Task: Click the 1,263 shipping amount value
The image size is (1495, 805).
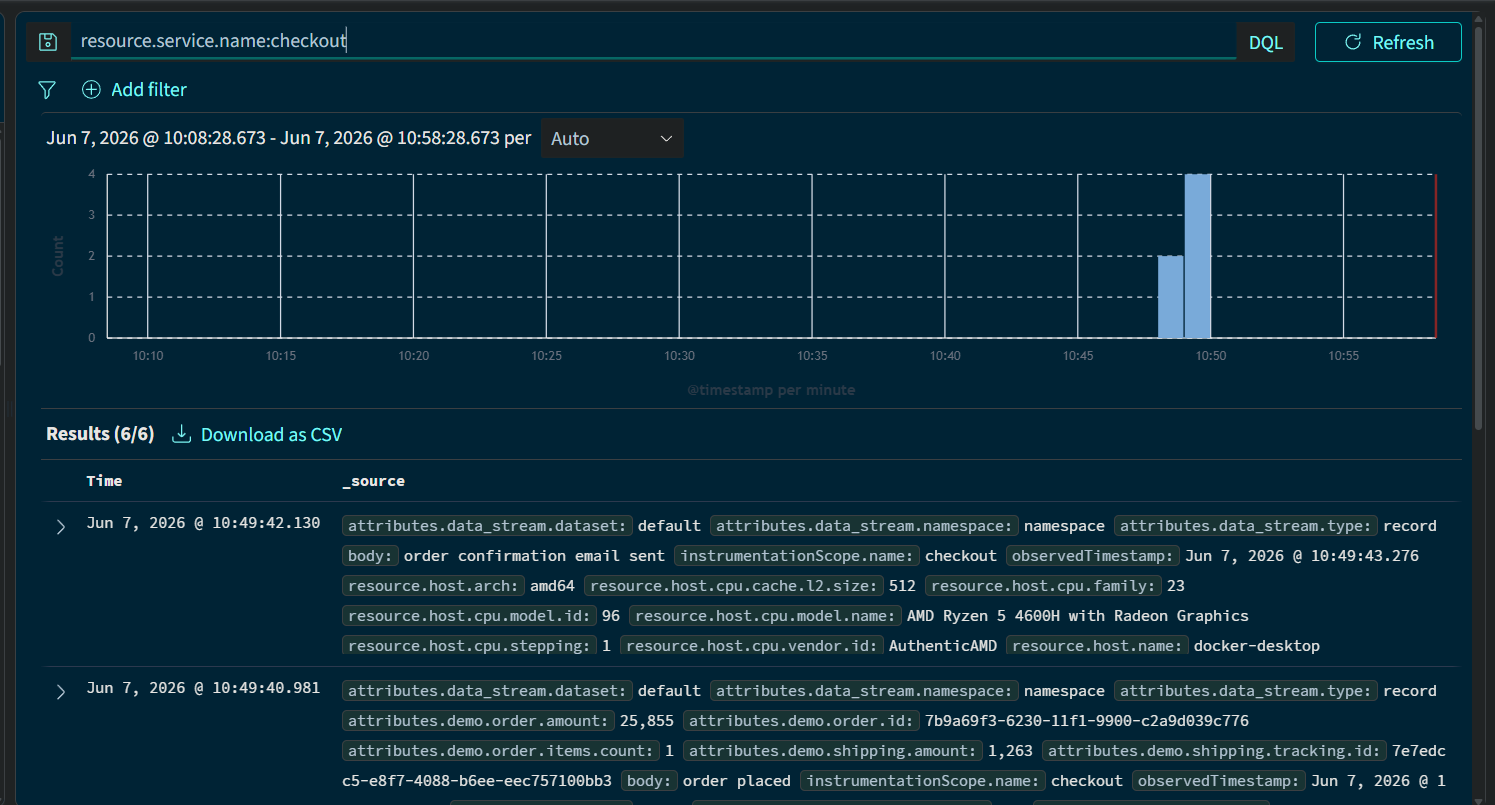Action: (1011, 750)
